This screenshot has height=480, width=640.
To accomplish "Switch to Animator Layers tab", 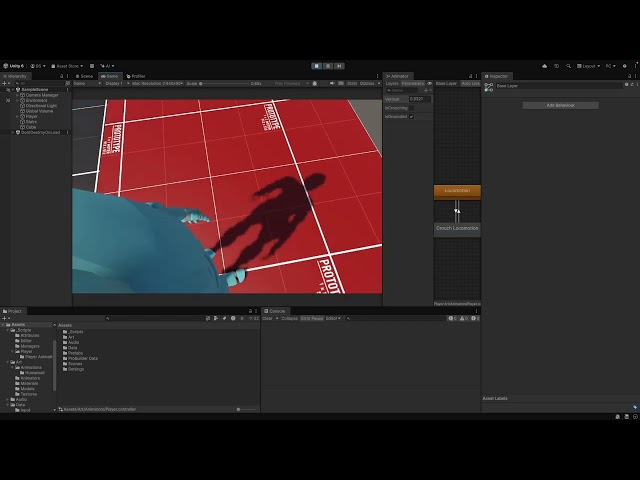I will click(x=392, y=83).
